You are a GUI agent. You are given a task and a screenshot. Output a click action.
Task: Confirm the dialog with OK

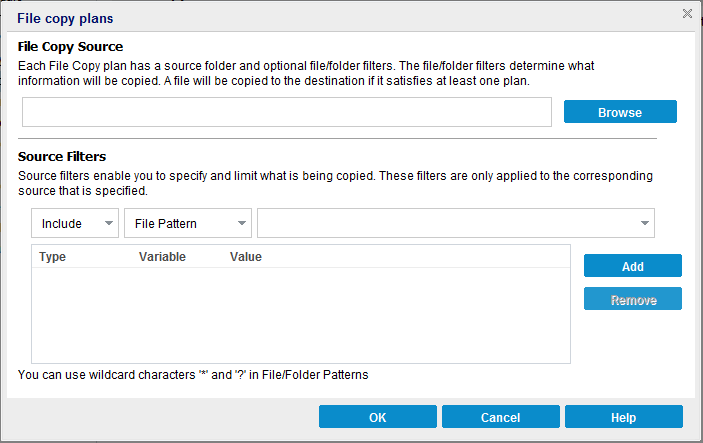point(377,417)
